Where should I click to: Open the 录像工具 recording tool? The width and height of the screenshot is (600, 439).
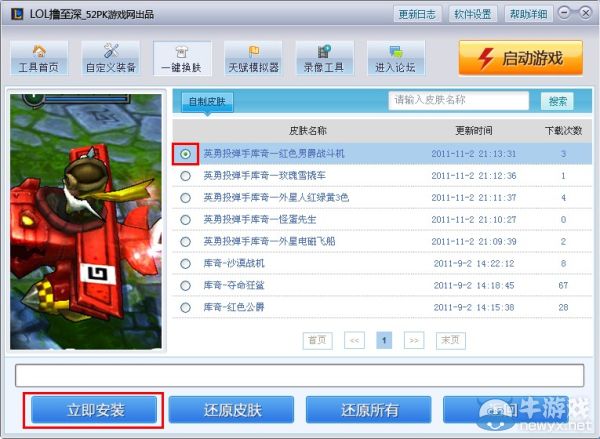click(x=324, y=59)
